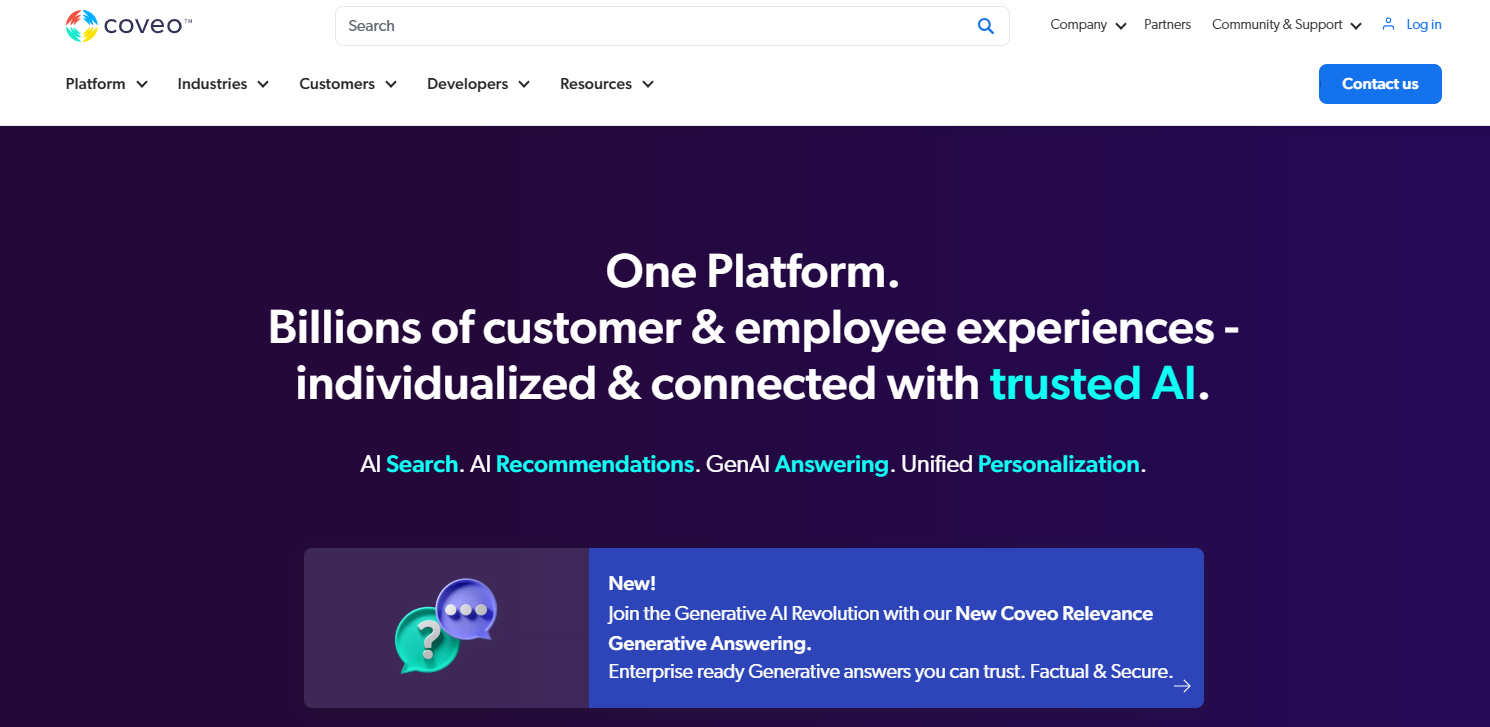Click the Personalization link
Viewport: 1490px width, 727px height.
[x=1058, y=464]
